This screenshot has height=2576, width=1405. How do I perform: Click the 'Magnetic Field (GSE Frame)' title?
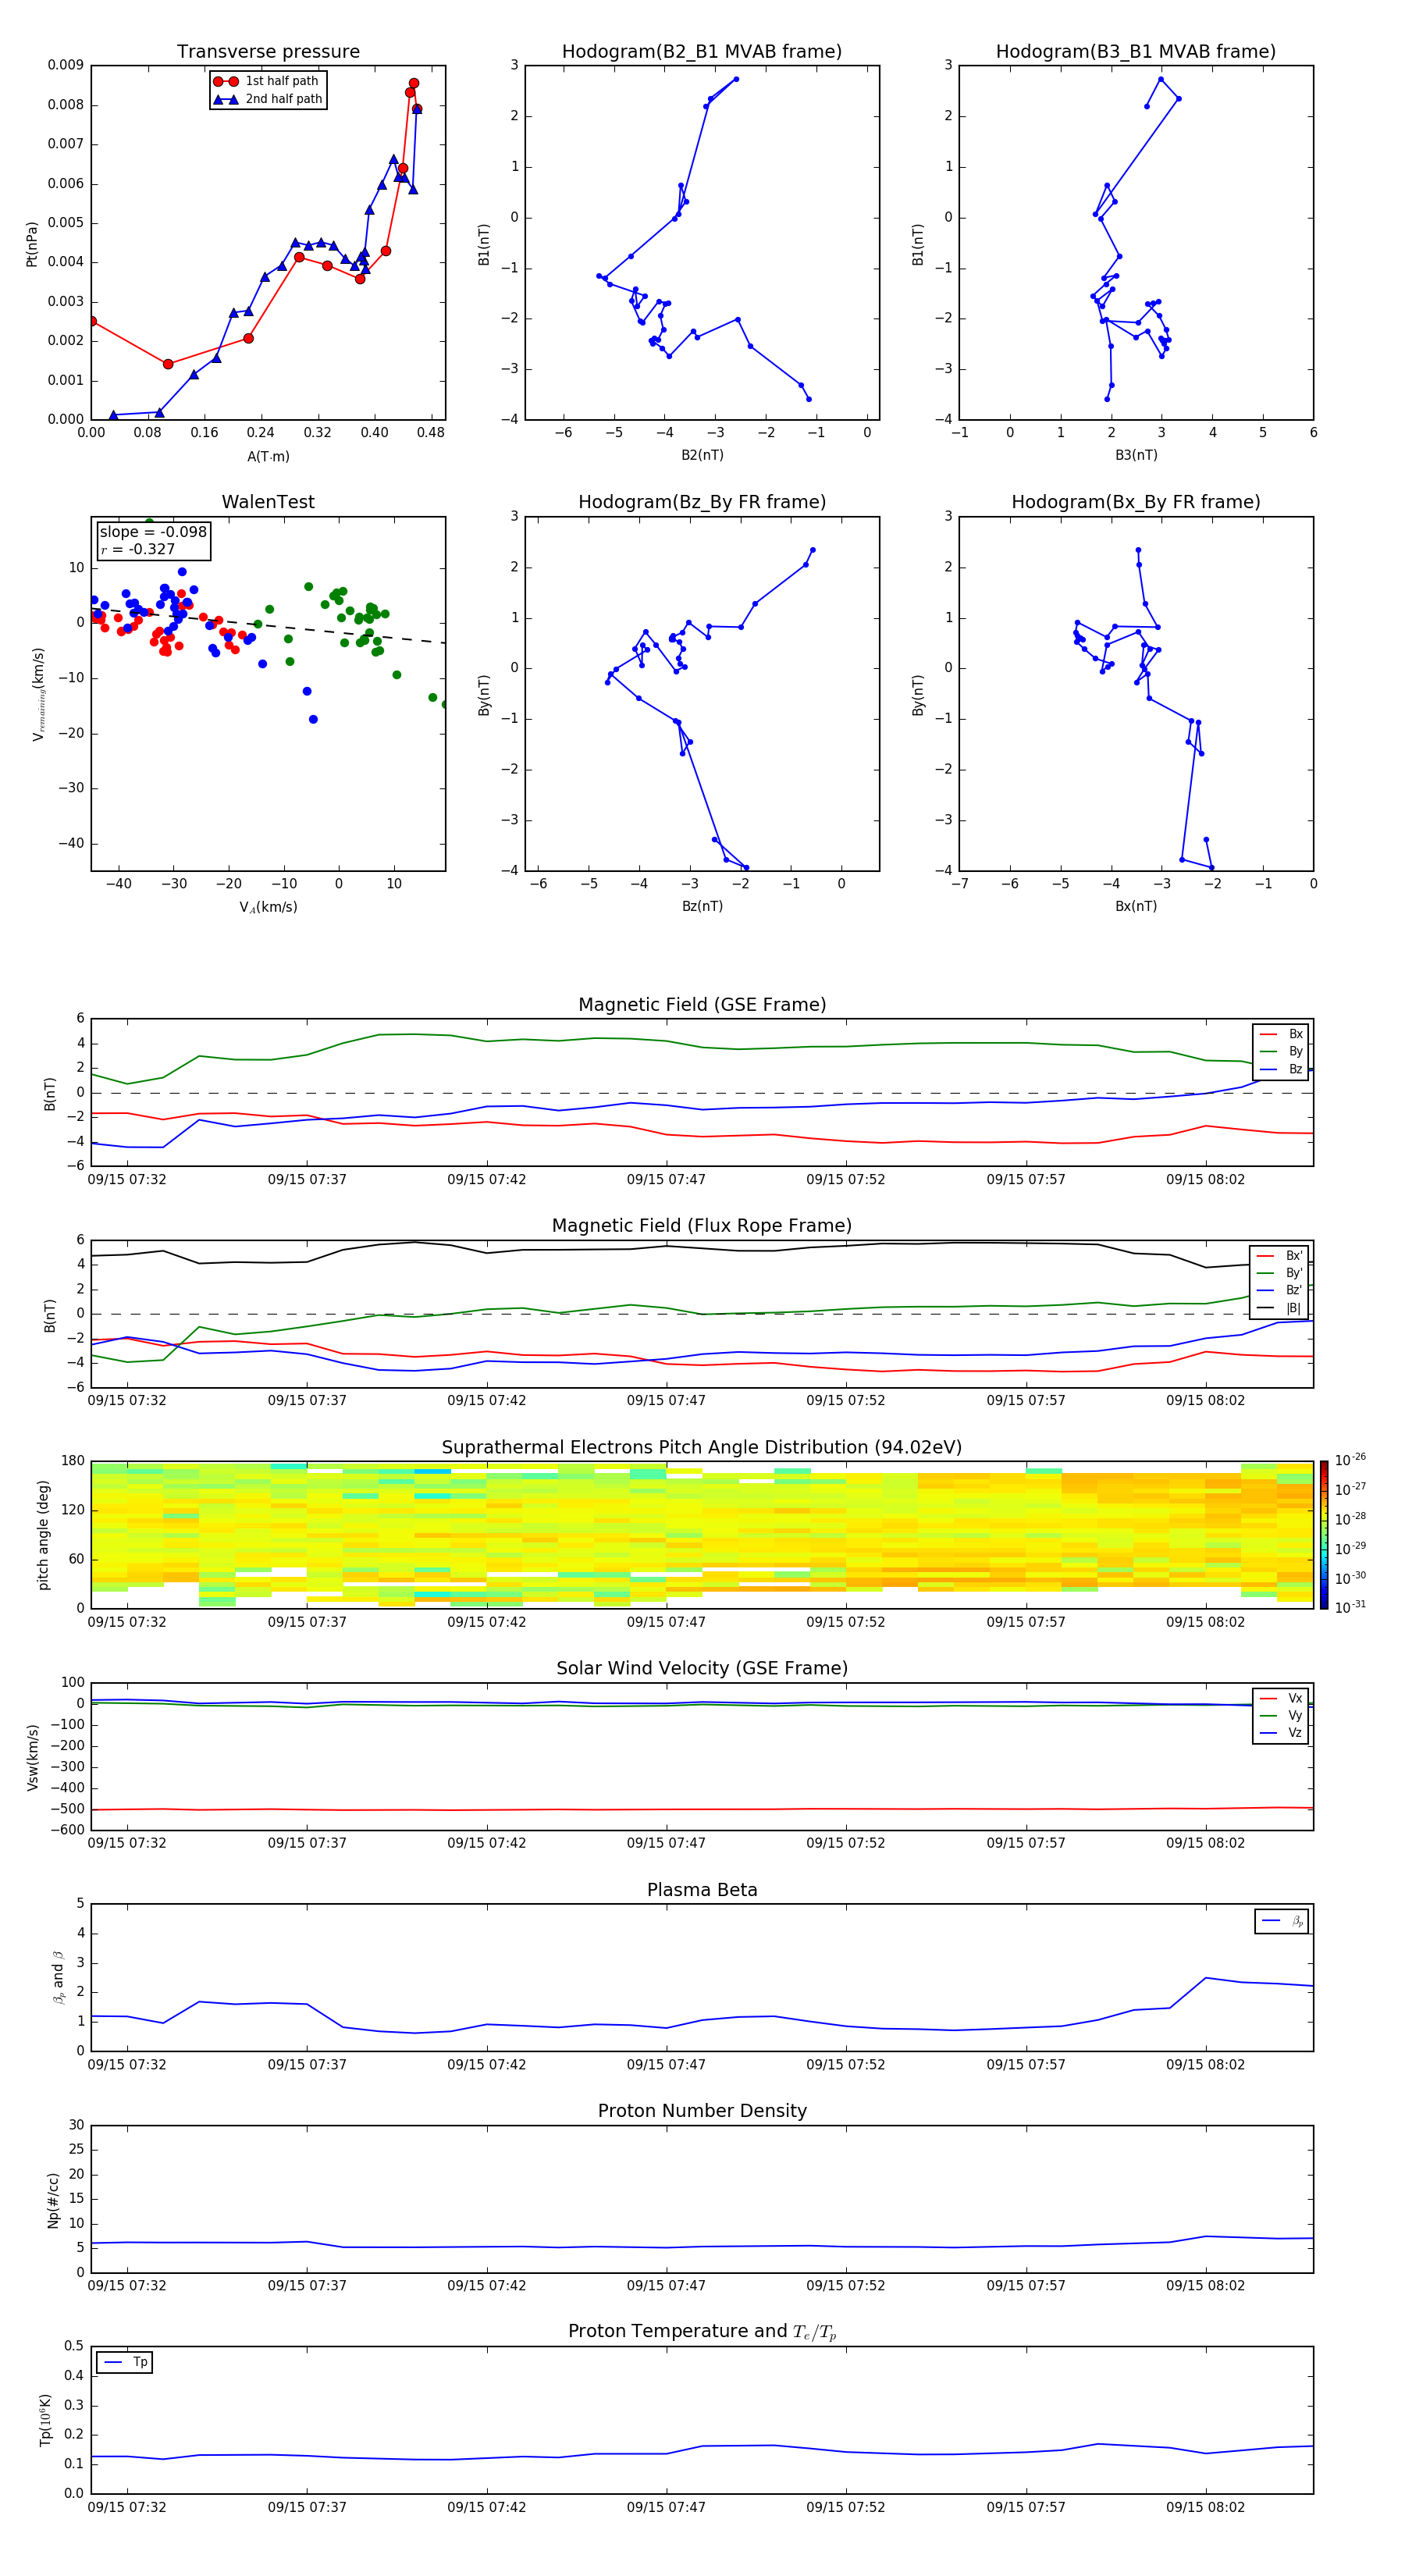702,1005
